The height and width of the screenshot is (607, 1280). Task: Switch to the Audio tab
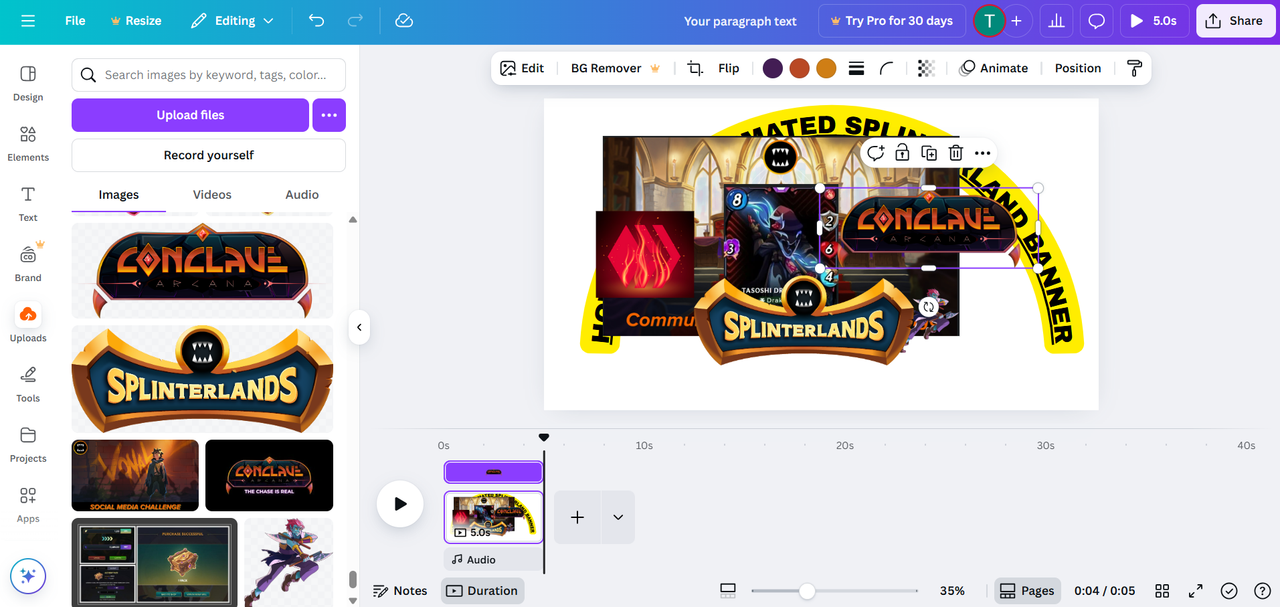[302, 195]
